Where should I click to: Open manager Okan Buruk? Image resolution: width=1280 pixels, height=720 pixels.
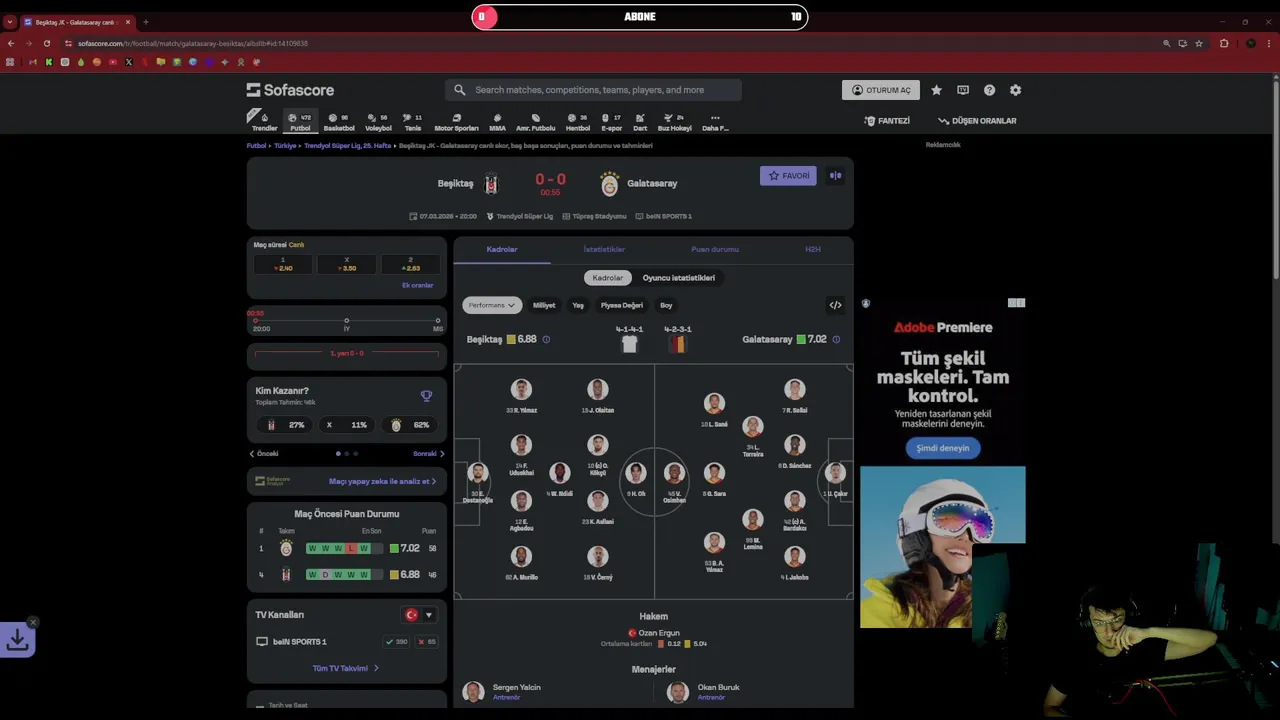704,691
